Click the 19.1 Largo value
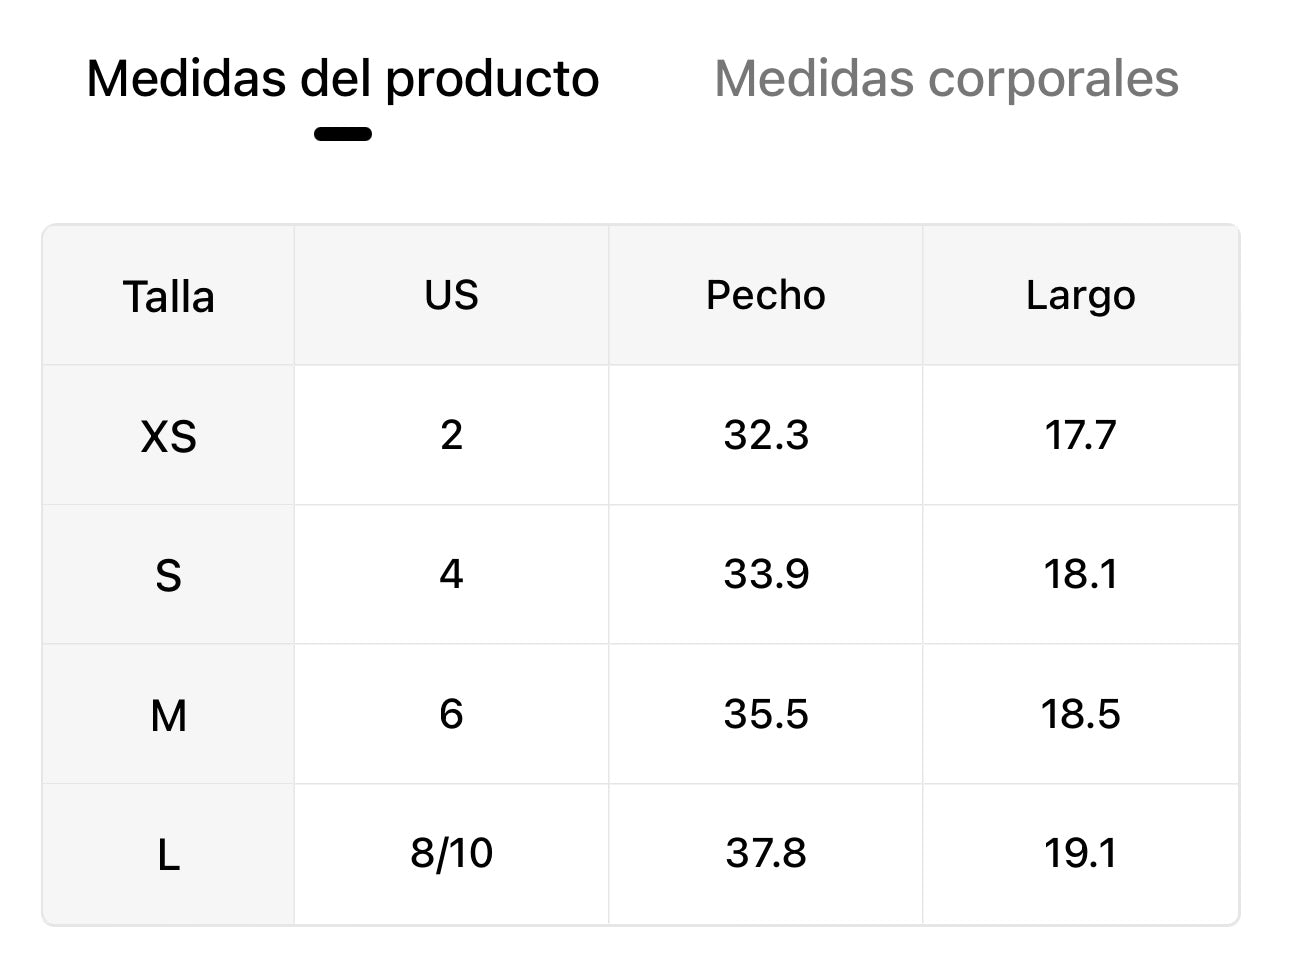Image resolution: width=1290 pixels, height=973 pixels. point(1080,853)
